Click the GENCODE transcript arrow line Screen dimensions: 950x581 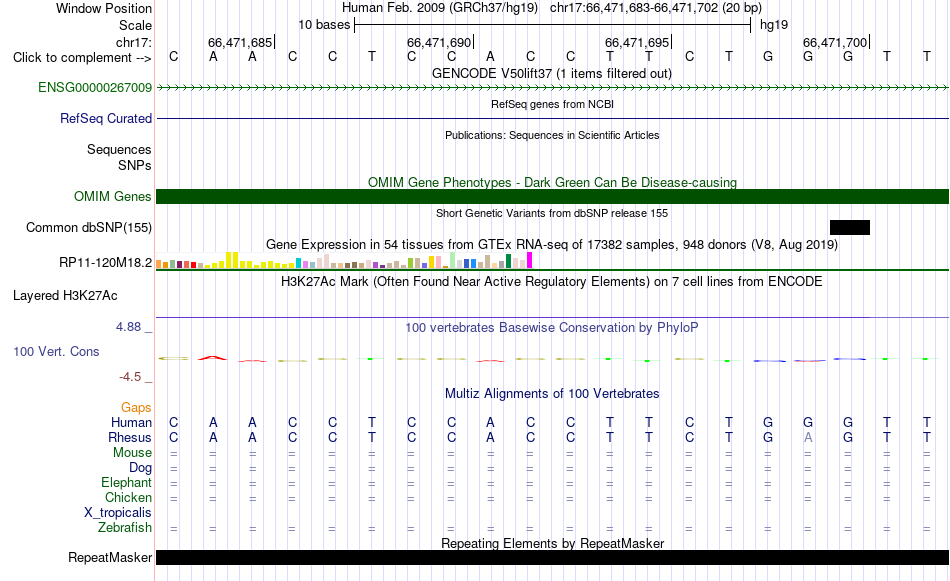click(x=553, y=88)
